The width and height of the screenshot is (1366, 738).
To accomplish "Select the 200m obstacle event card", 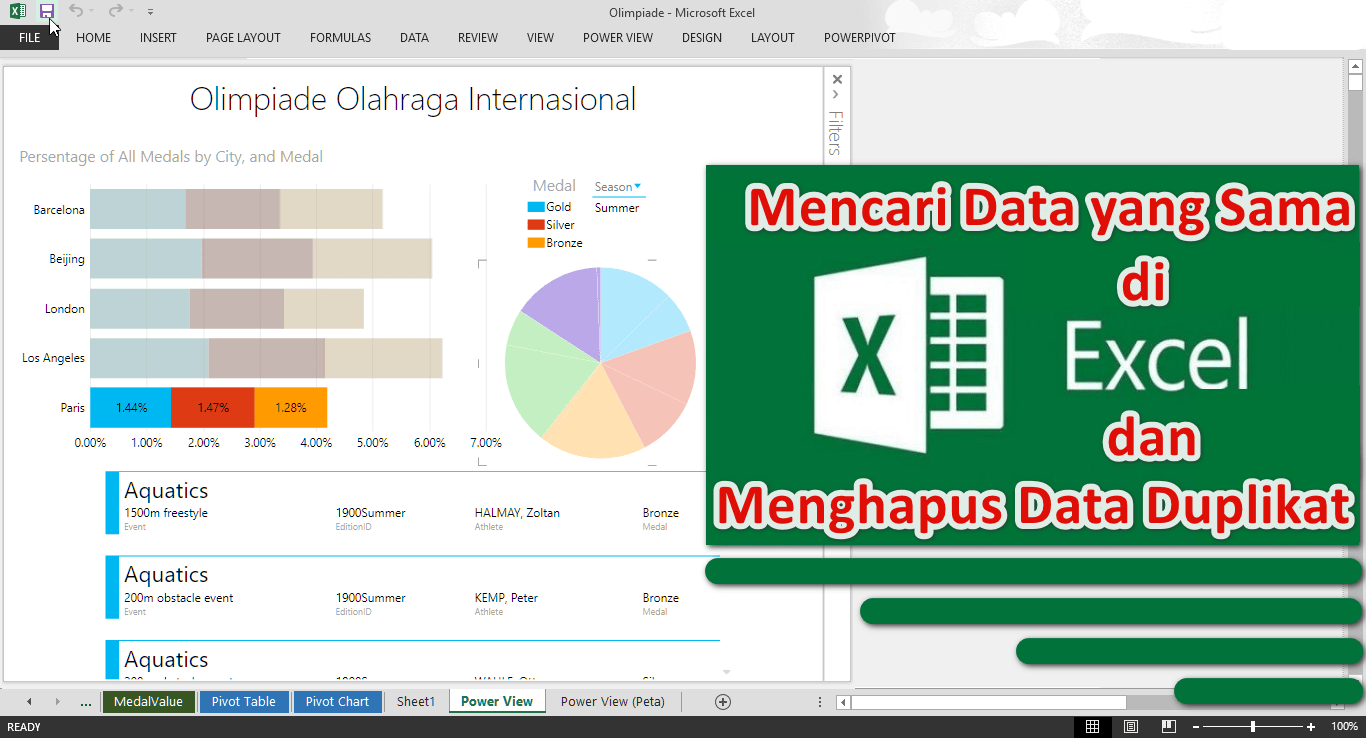I will pos(412,587).
